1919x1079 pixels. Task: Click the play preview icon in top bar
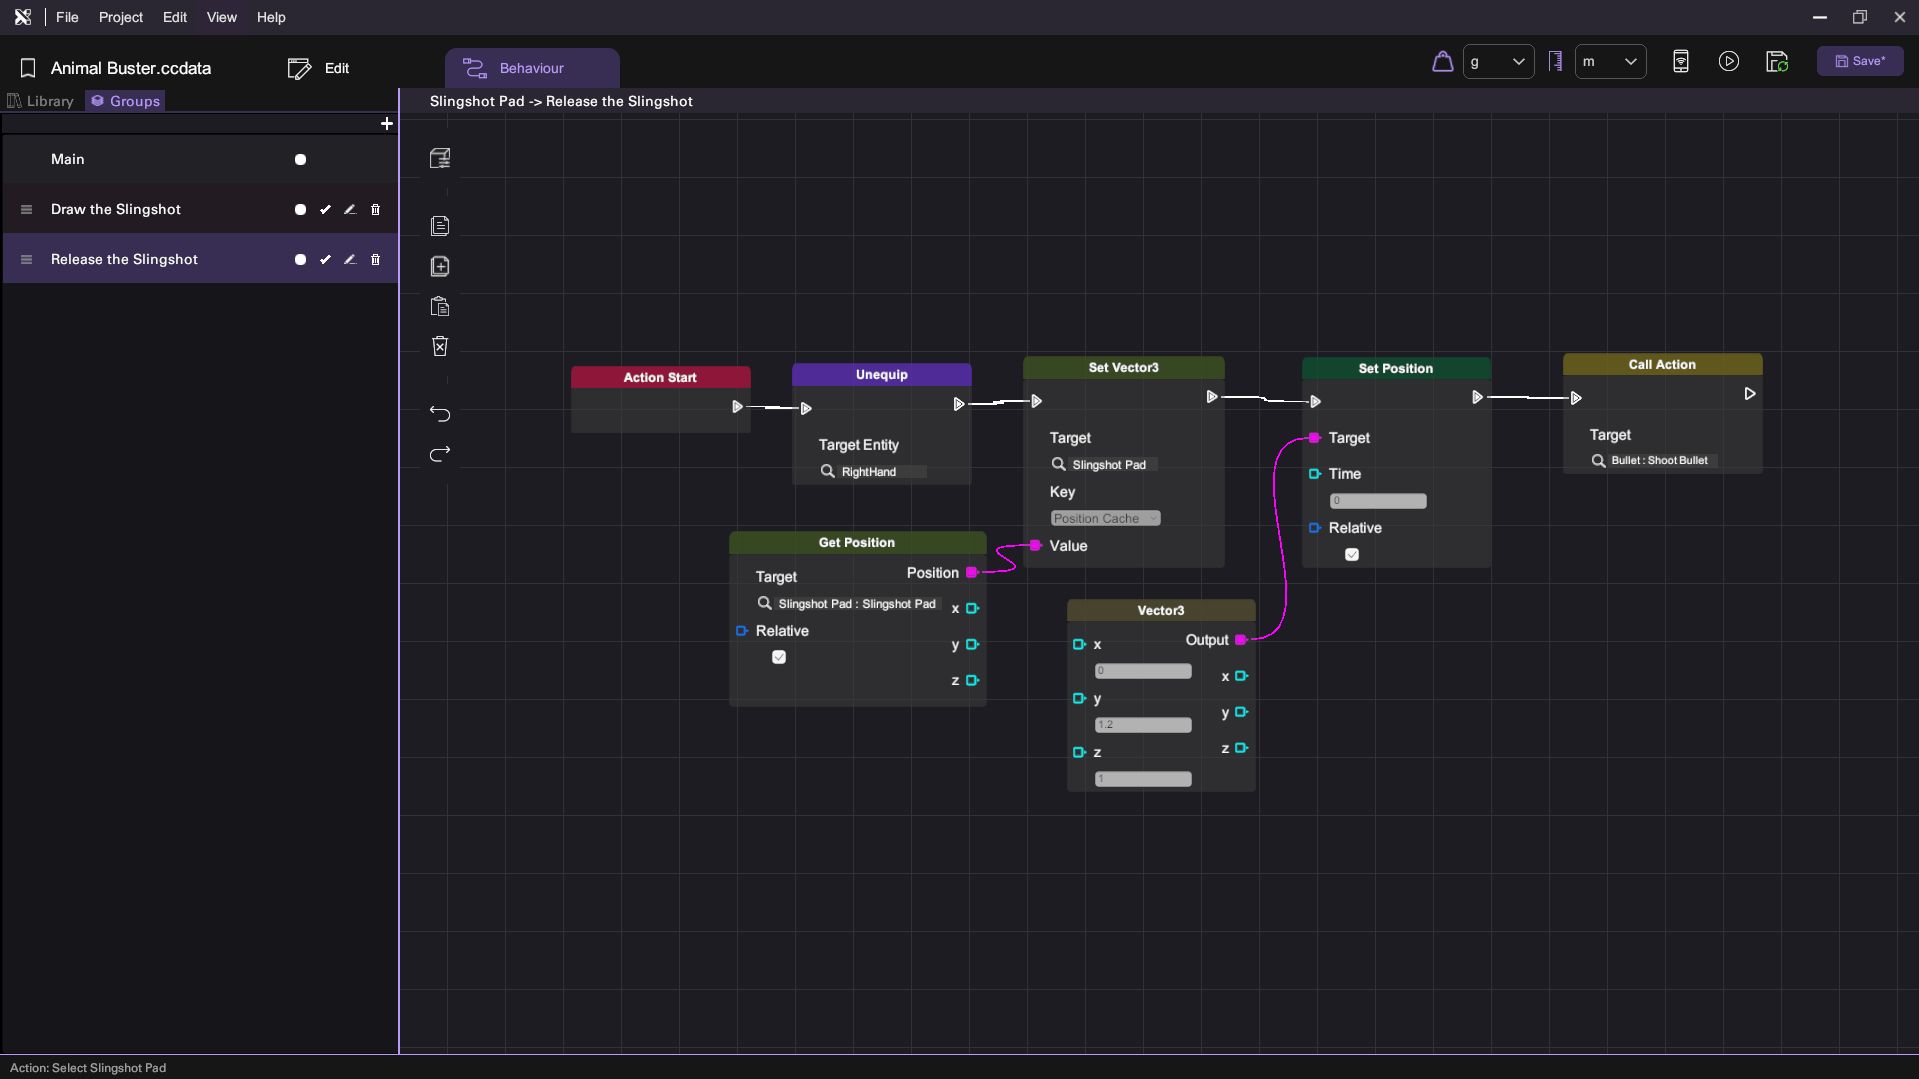tap(1728, 62)
